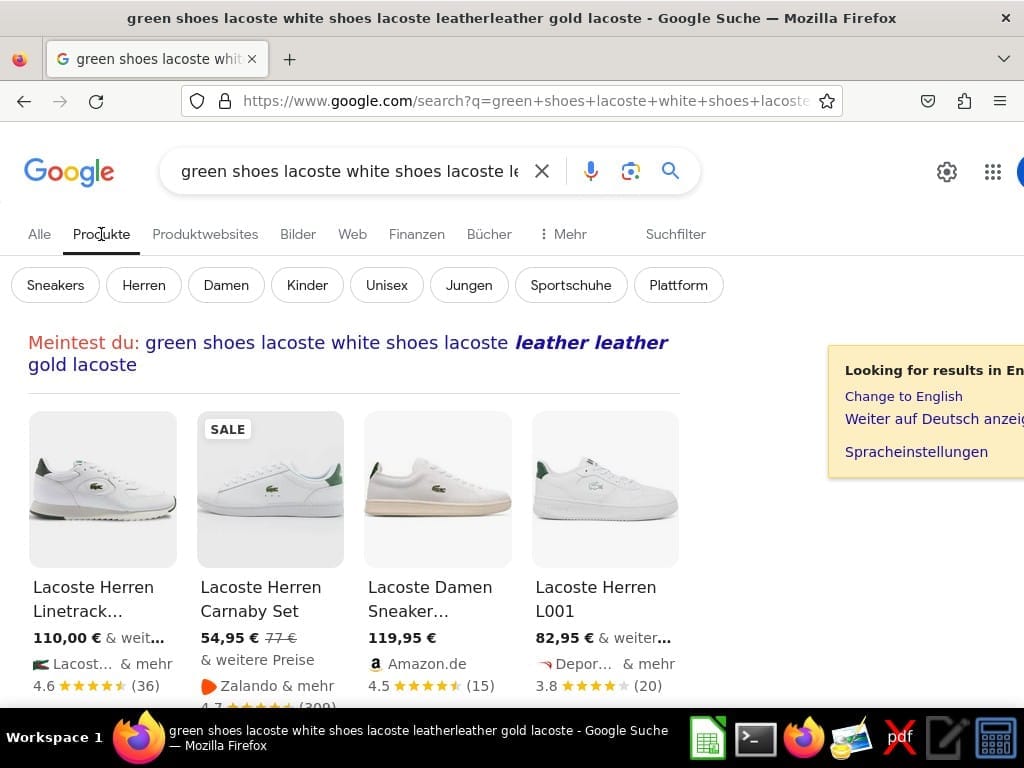
Task: Toggle the Jungen filter chip
Action: 469,285
